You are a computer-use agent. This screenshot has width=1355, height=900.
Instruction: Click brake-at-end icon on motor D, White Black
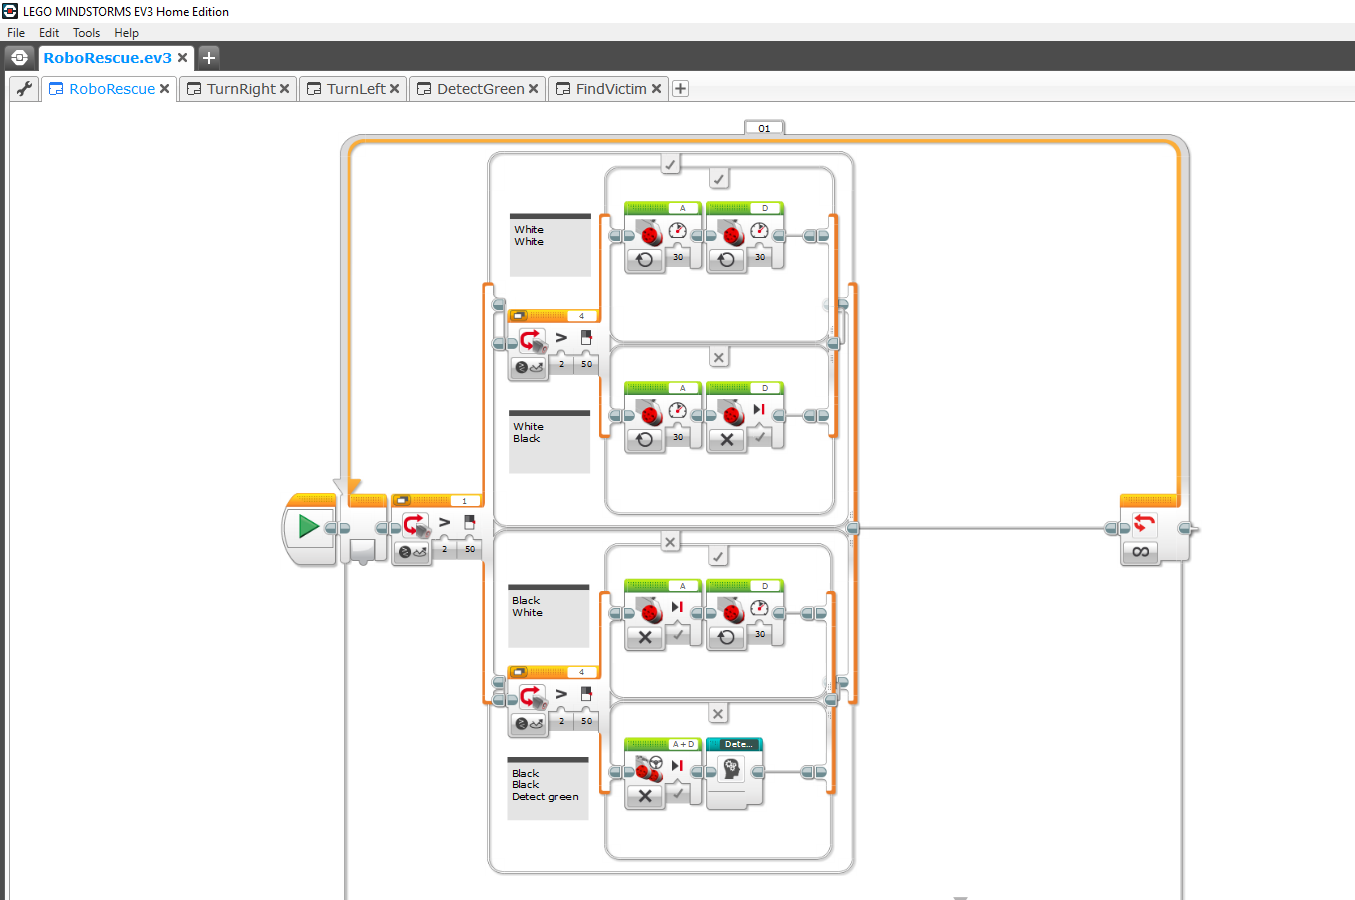(759, 409)
